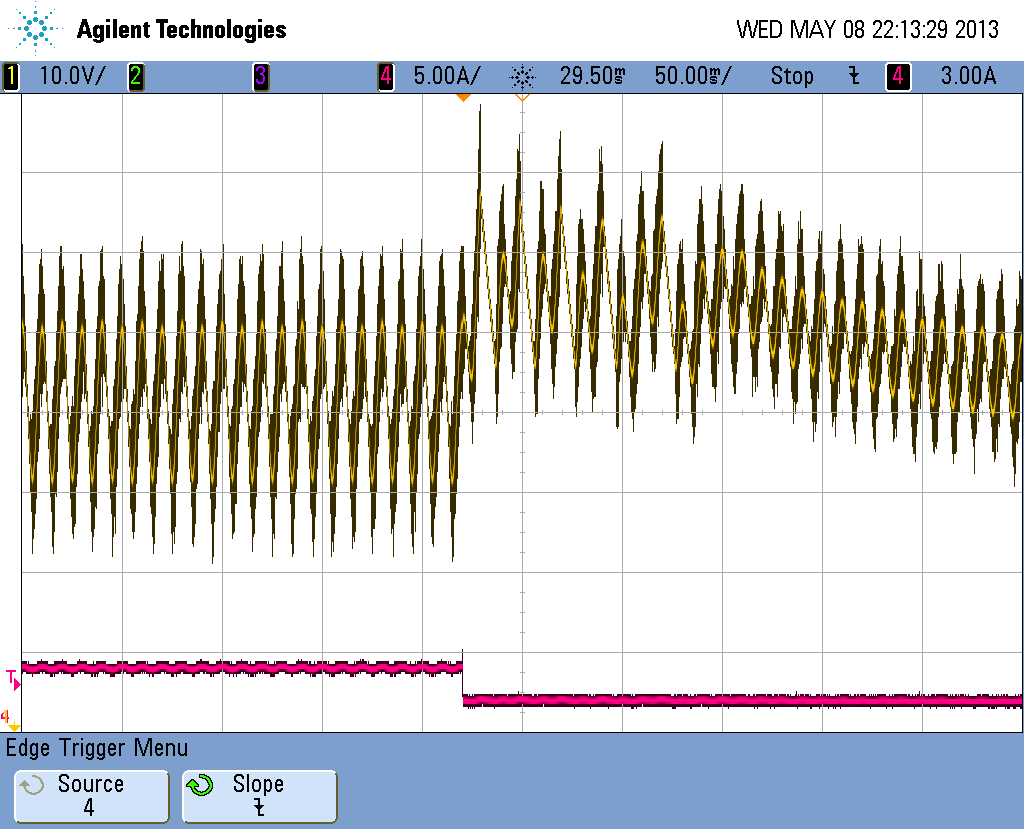
Task: Select the Channel 4 indicator icon
Action: [385, 76]
